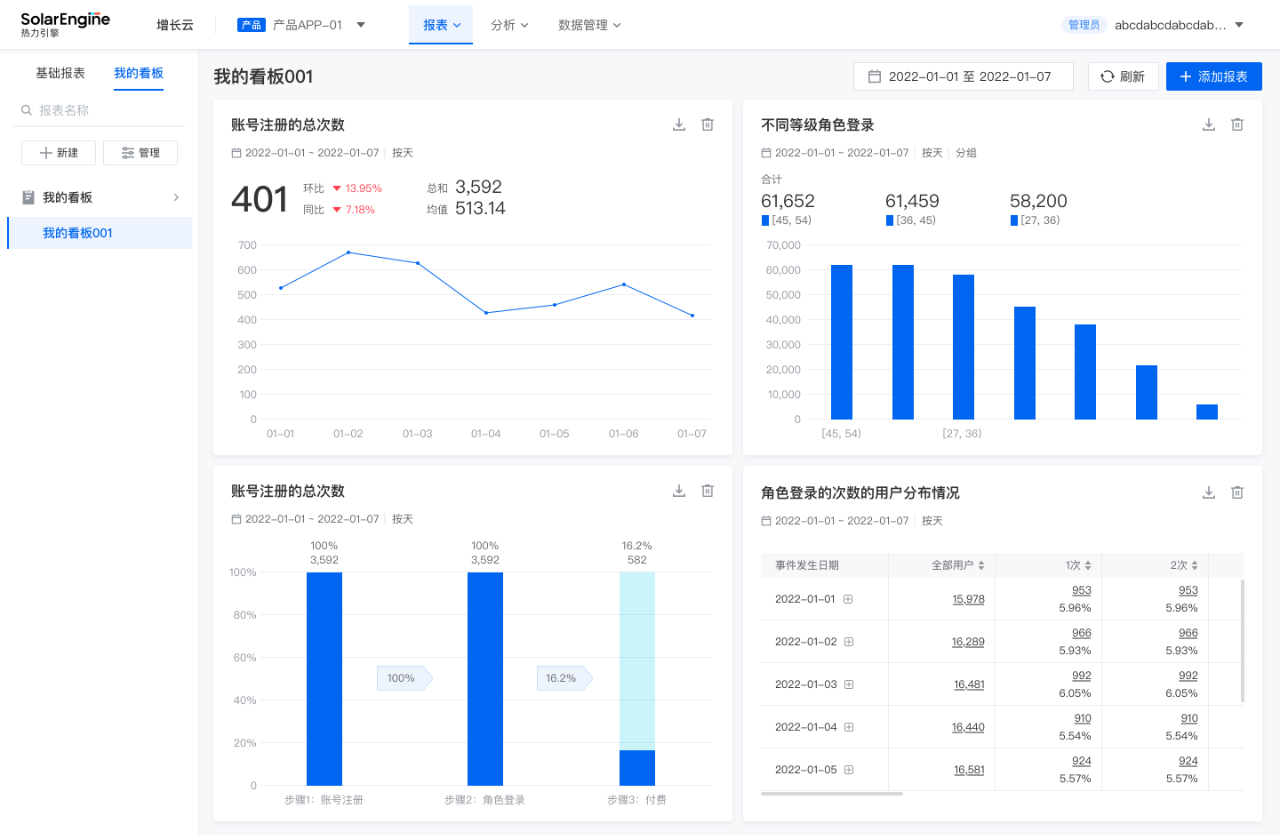Click the 添加报表 button

point(1213,77)
